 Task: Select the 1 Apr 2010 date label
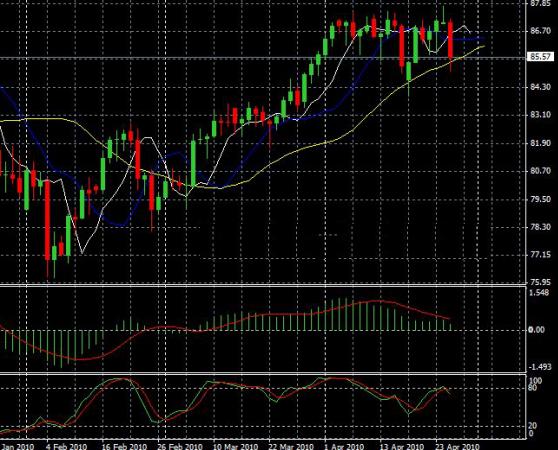[344, 446]
